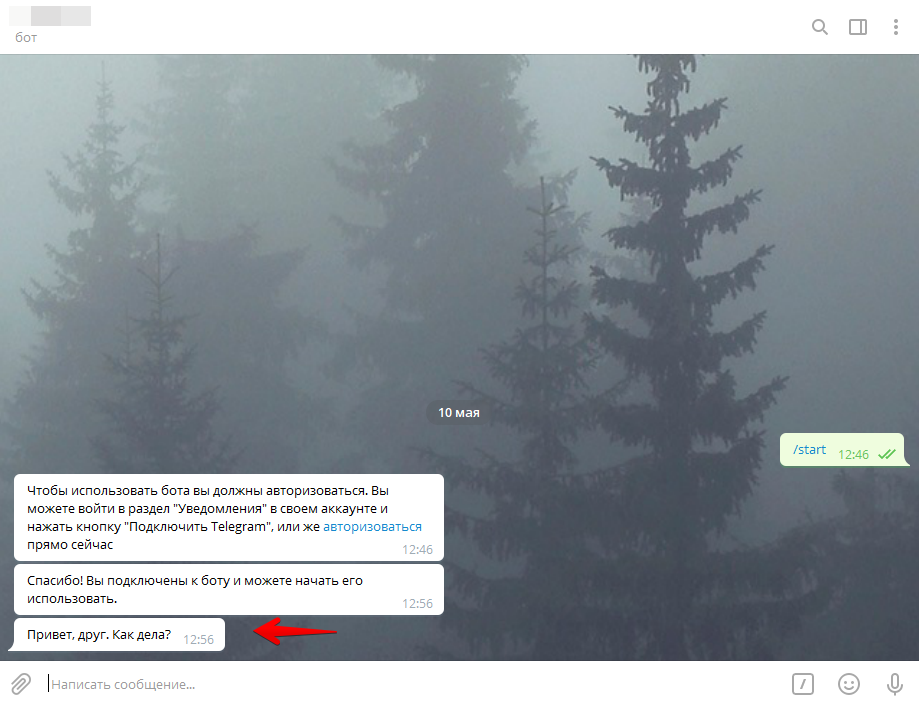This screenshot has height=706, width=919.
Task: Toggle the right side panel icon
Action: coord(857,27)
